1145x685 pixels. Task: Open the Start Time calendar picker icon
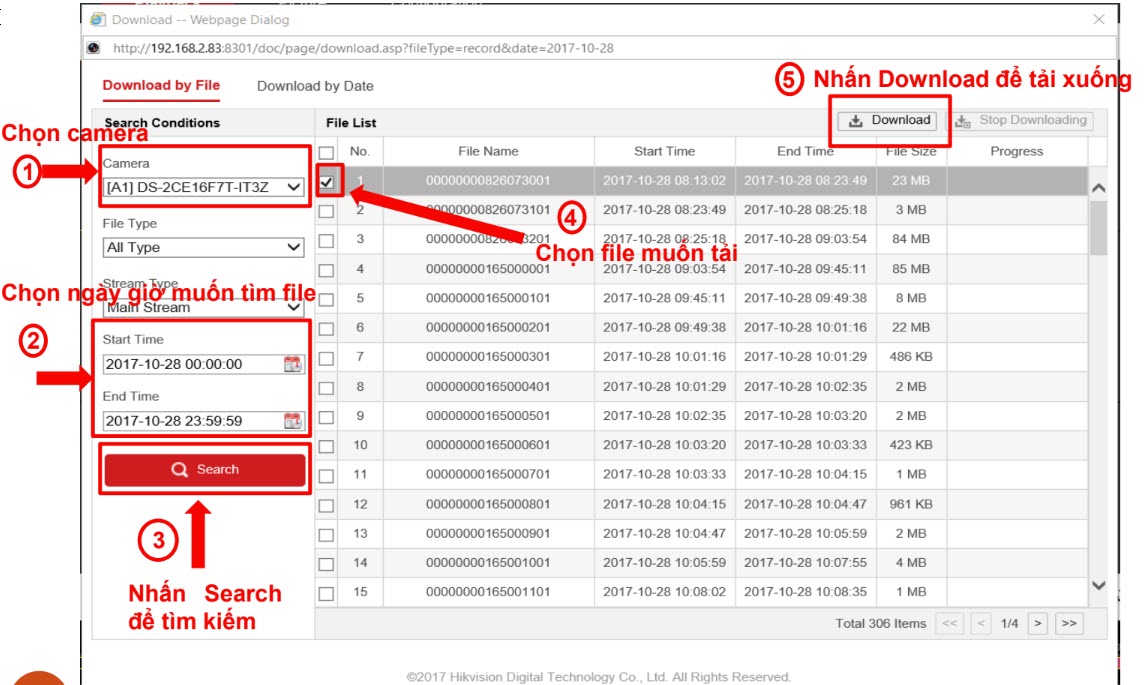click(292, 364)
